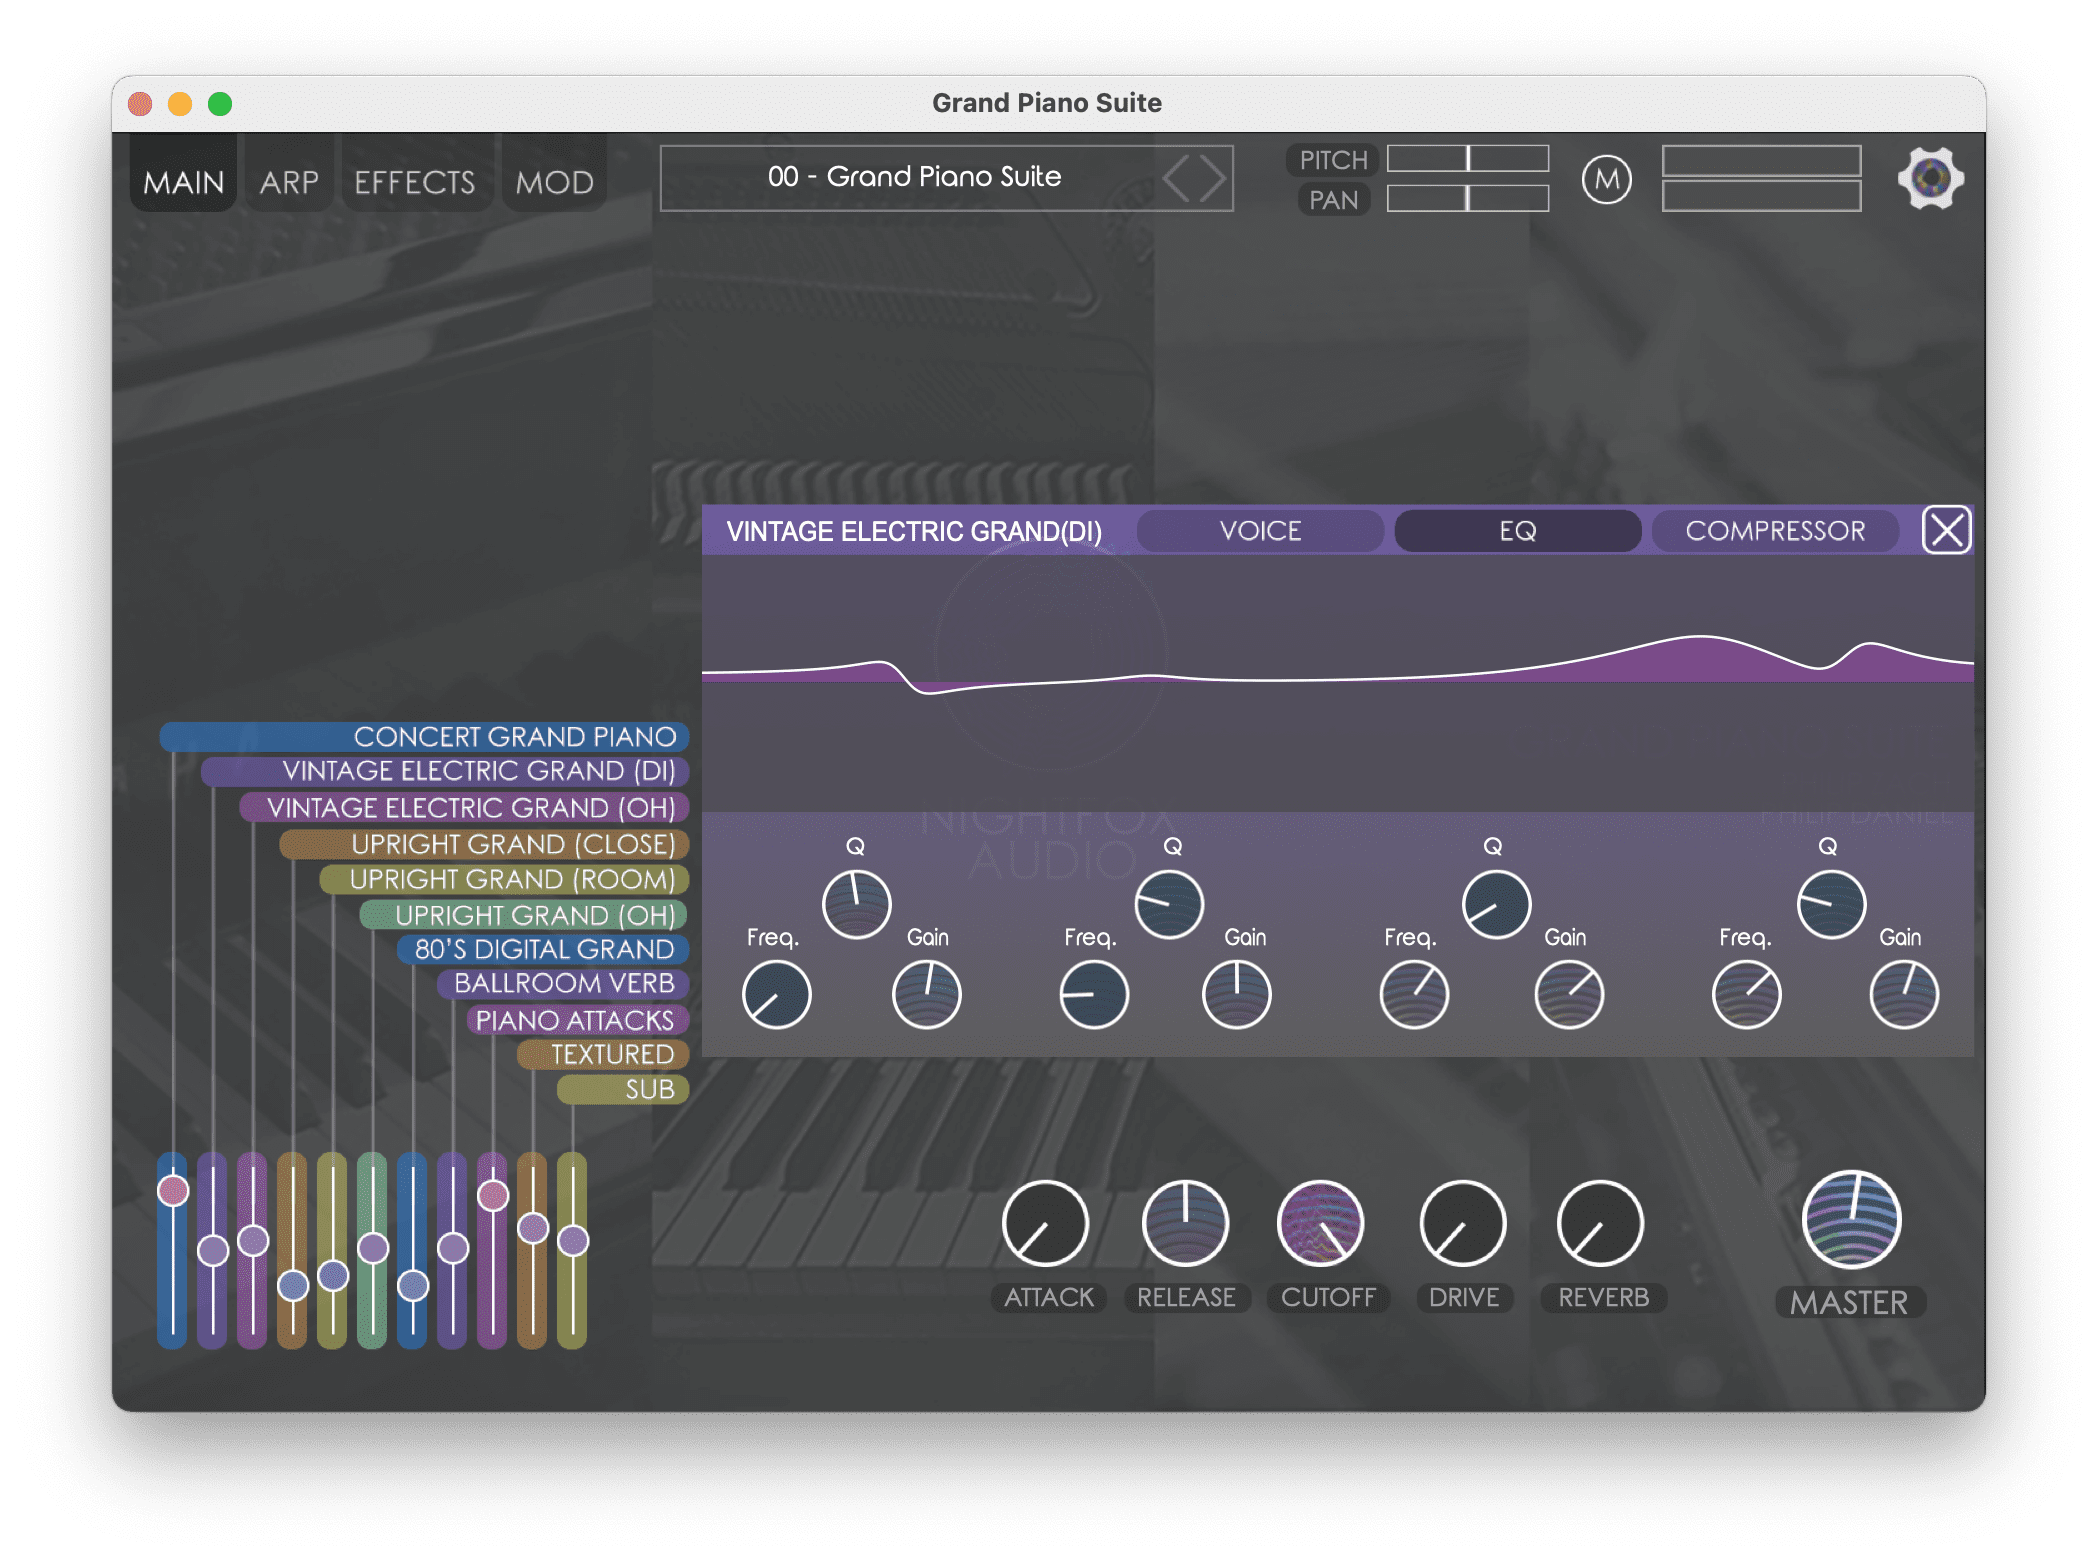Click the circled M mono button
Screen dimensions: 2098x1560
pyautogui.click(x=1606, y=180)
